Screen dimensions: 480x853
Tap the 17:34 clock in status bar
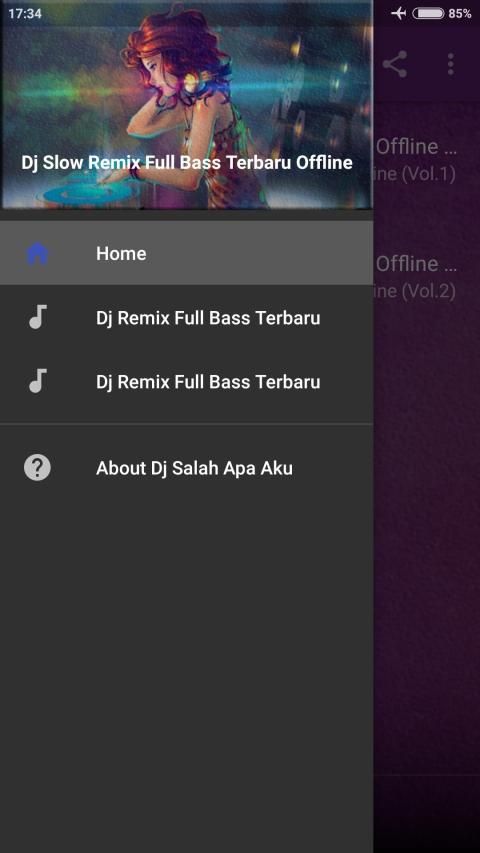pyautogui.click(x=24, y=13)
